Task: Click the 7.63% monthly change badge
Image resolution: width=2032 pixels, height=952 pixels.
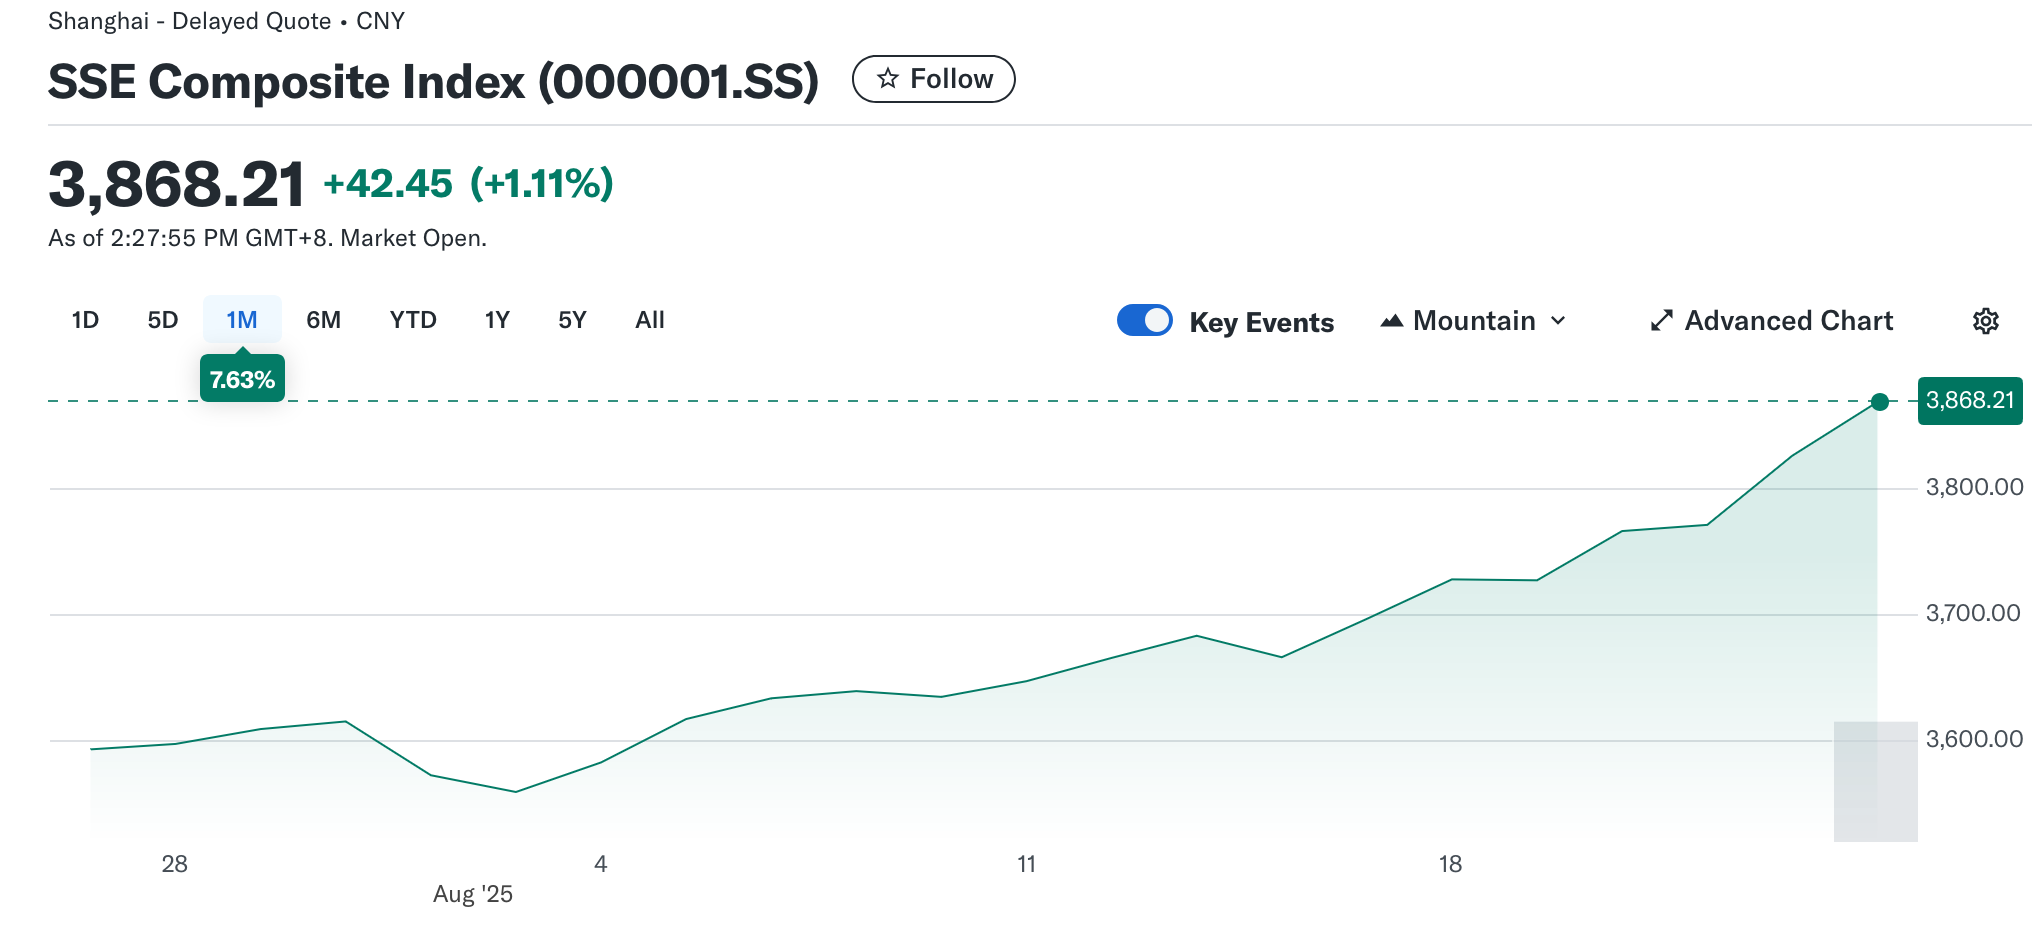Action: click(242, 380)
